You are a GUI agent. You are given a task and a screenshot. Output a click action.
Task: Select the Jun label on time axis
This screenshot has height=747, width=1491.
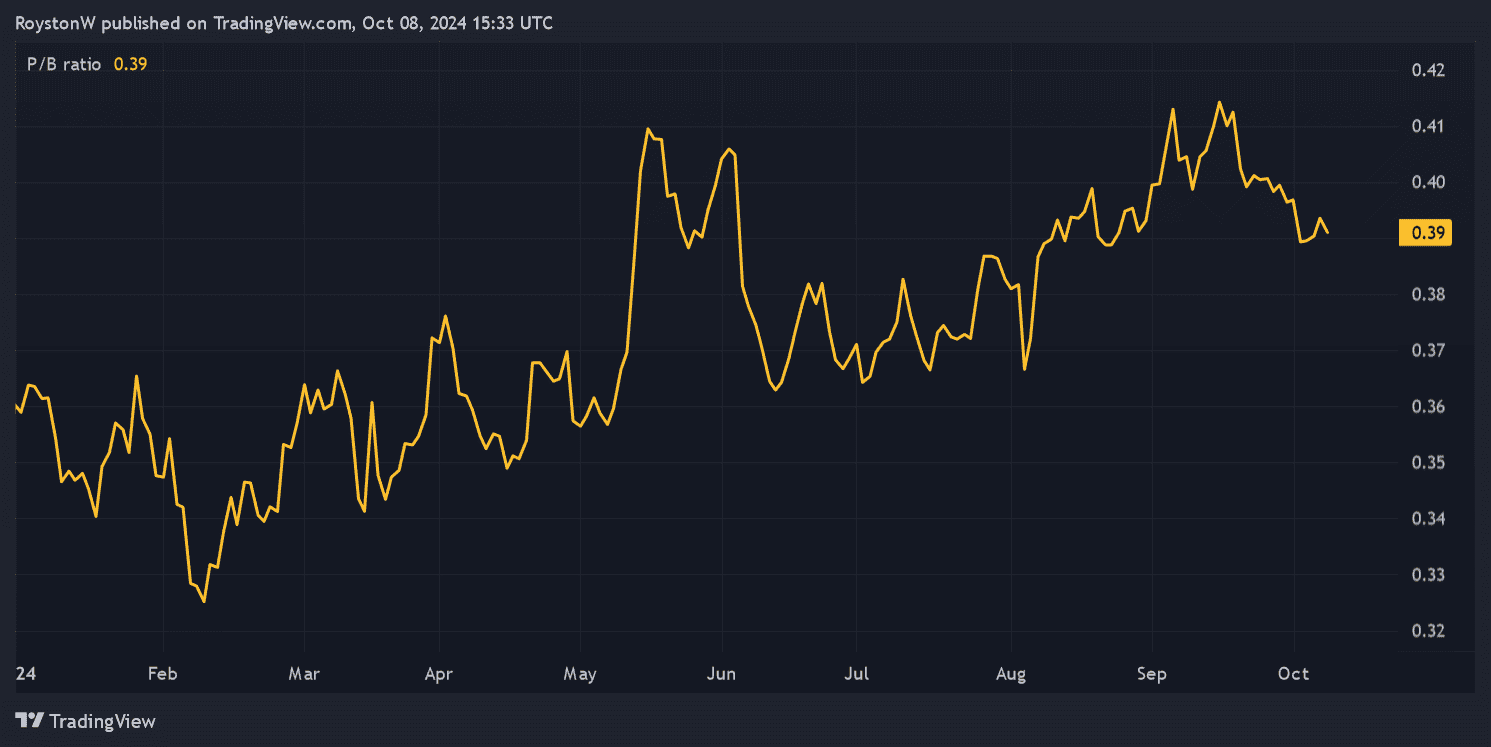pyautogui.click(x=721, y=674)
